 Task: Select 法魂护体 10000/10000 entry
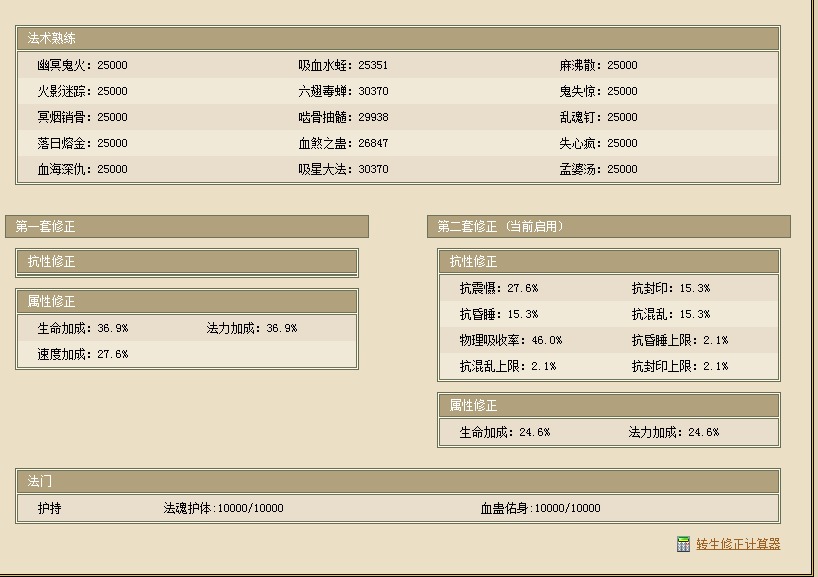(224, 509)
